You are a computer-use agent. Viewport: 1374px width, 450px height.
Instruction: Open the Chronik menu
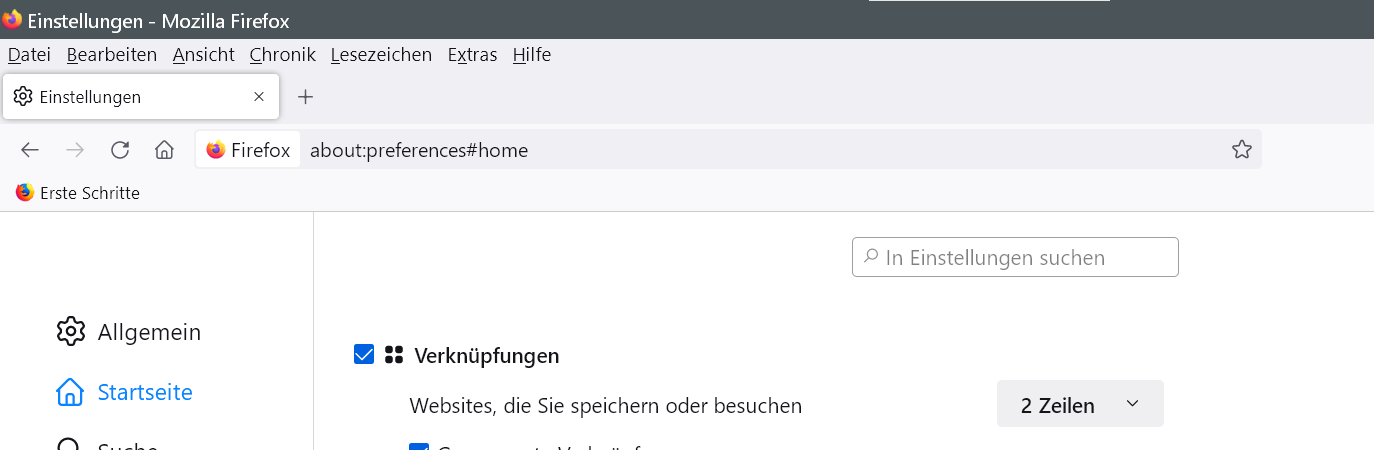pos(282,55)
